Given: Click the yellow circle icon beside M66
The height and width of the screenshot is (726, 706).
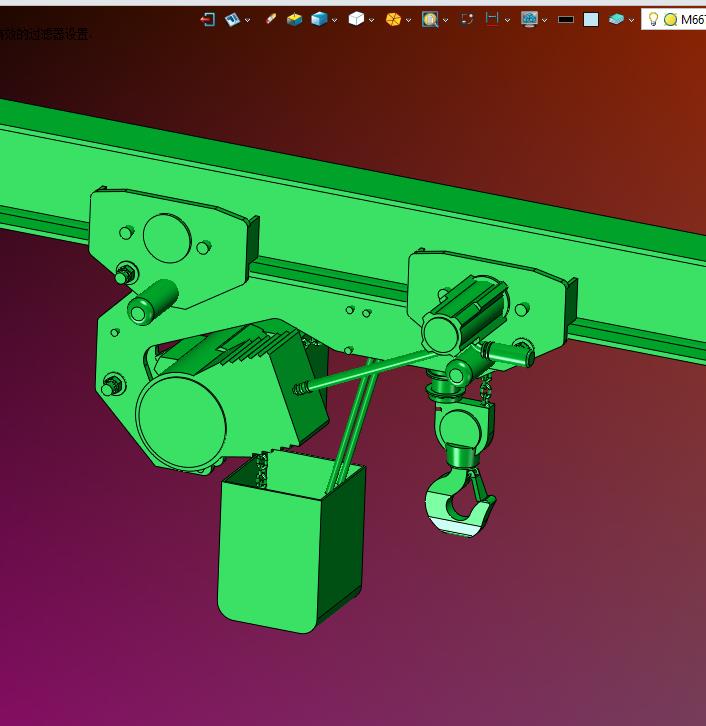Looking at the screenshot, I should (x=670, y=19).
